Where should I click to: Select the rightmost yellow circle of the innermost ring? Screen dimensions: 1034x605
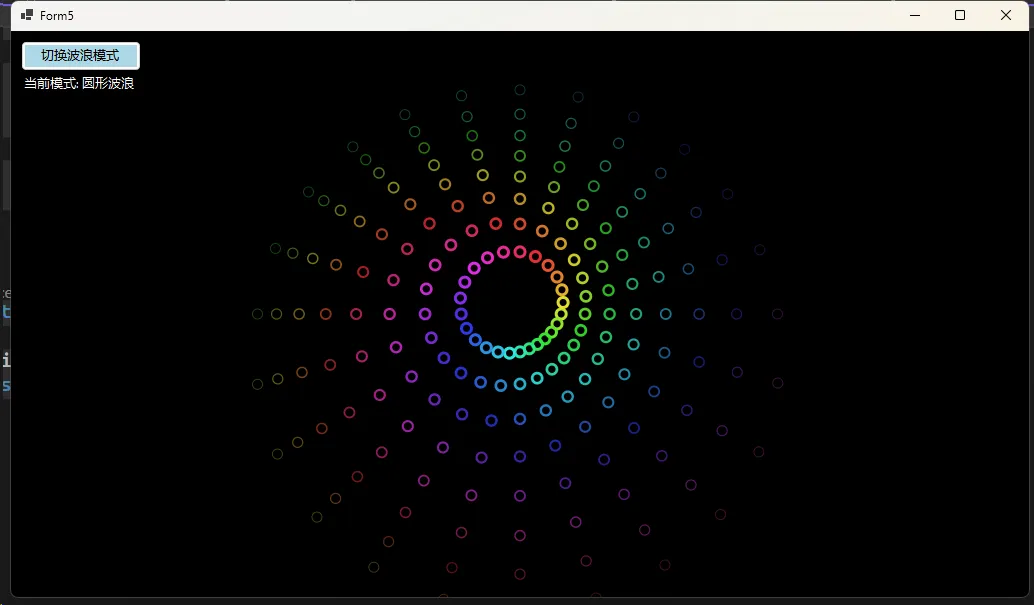pos(563,302)
